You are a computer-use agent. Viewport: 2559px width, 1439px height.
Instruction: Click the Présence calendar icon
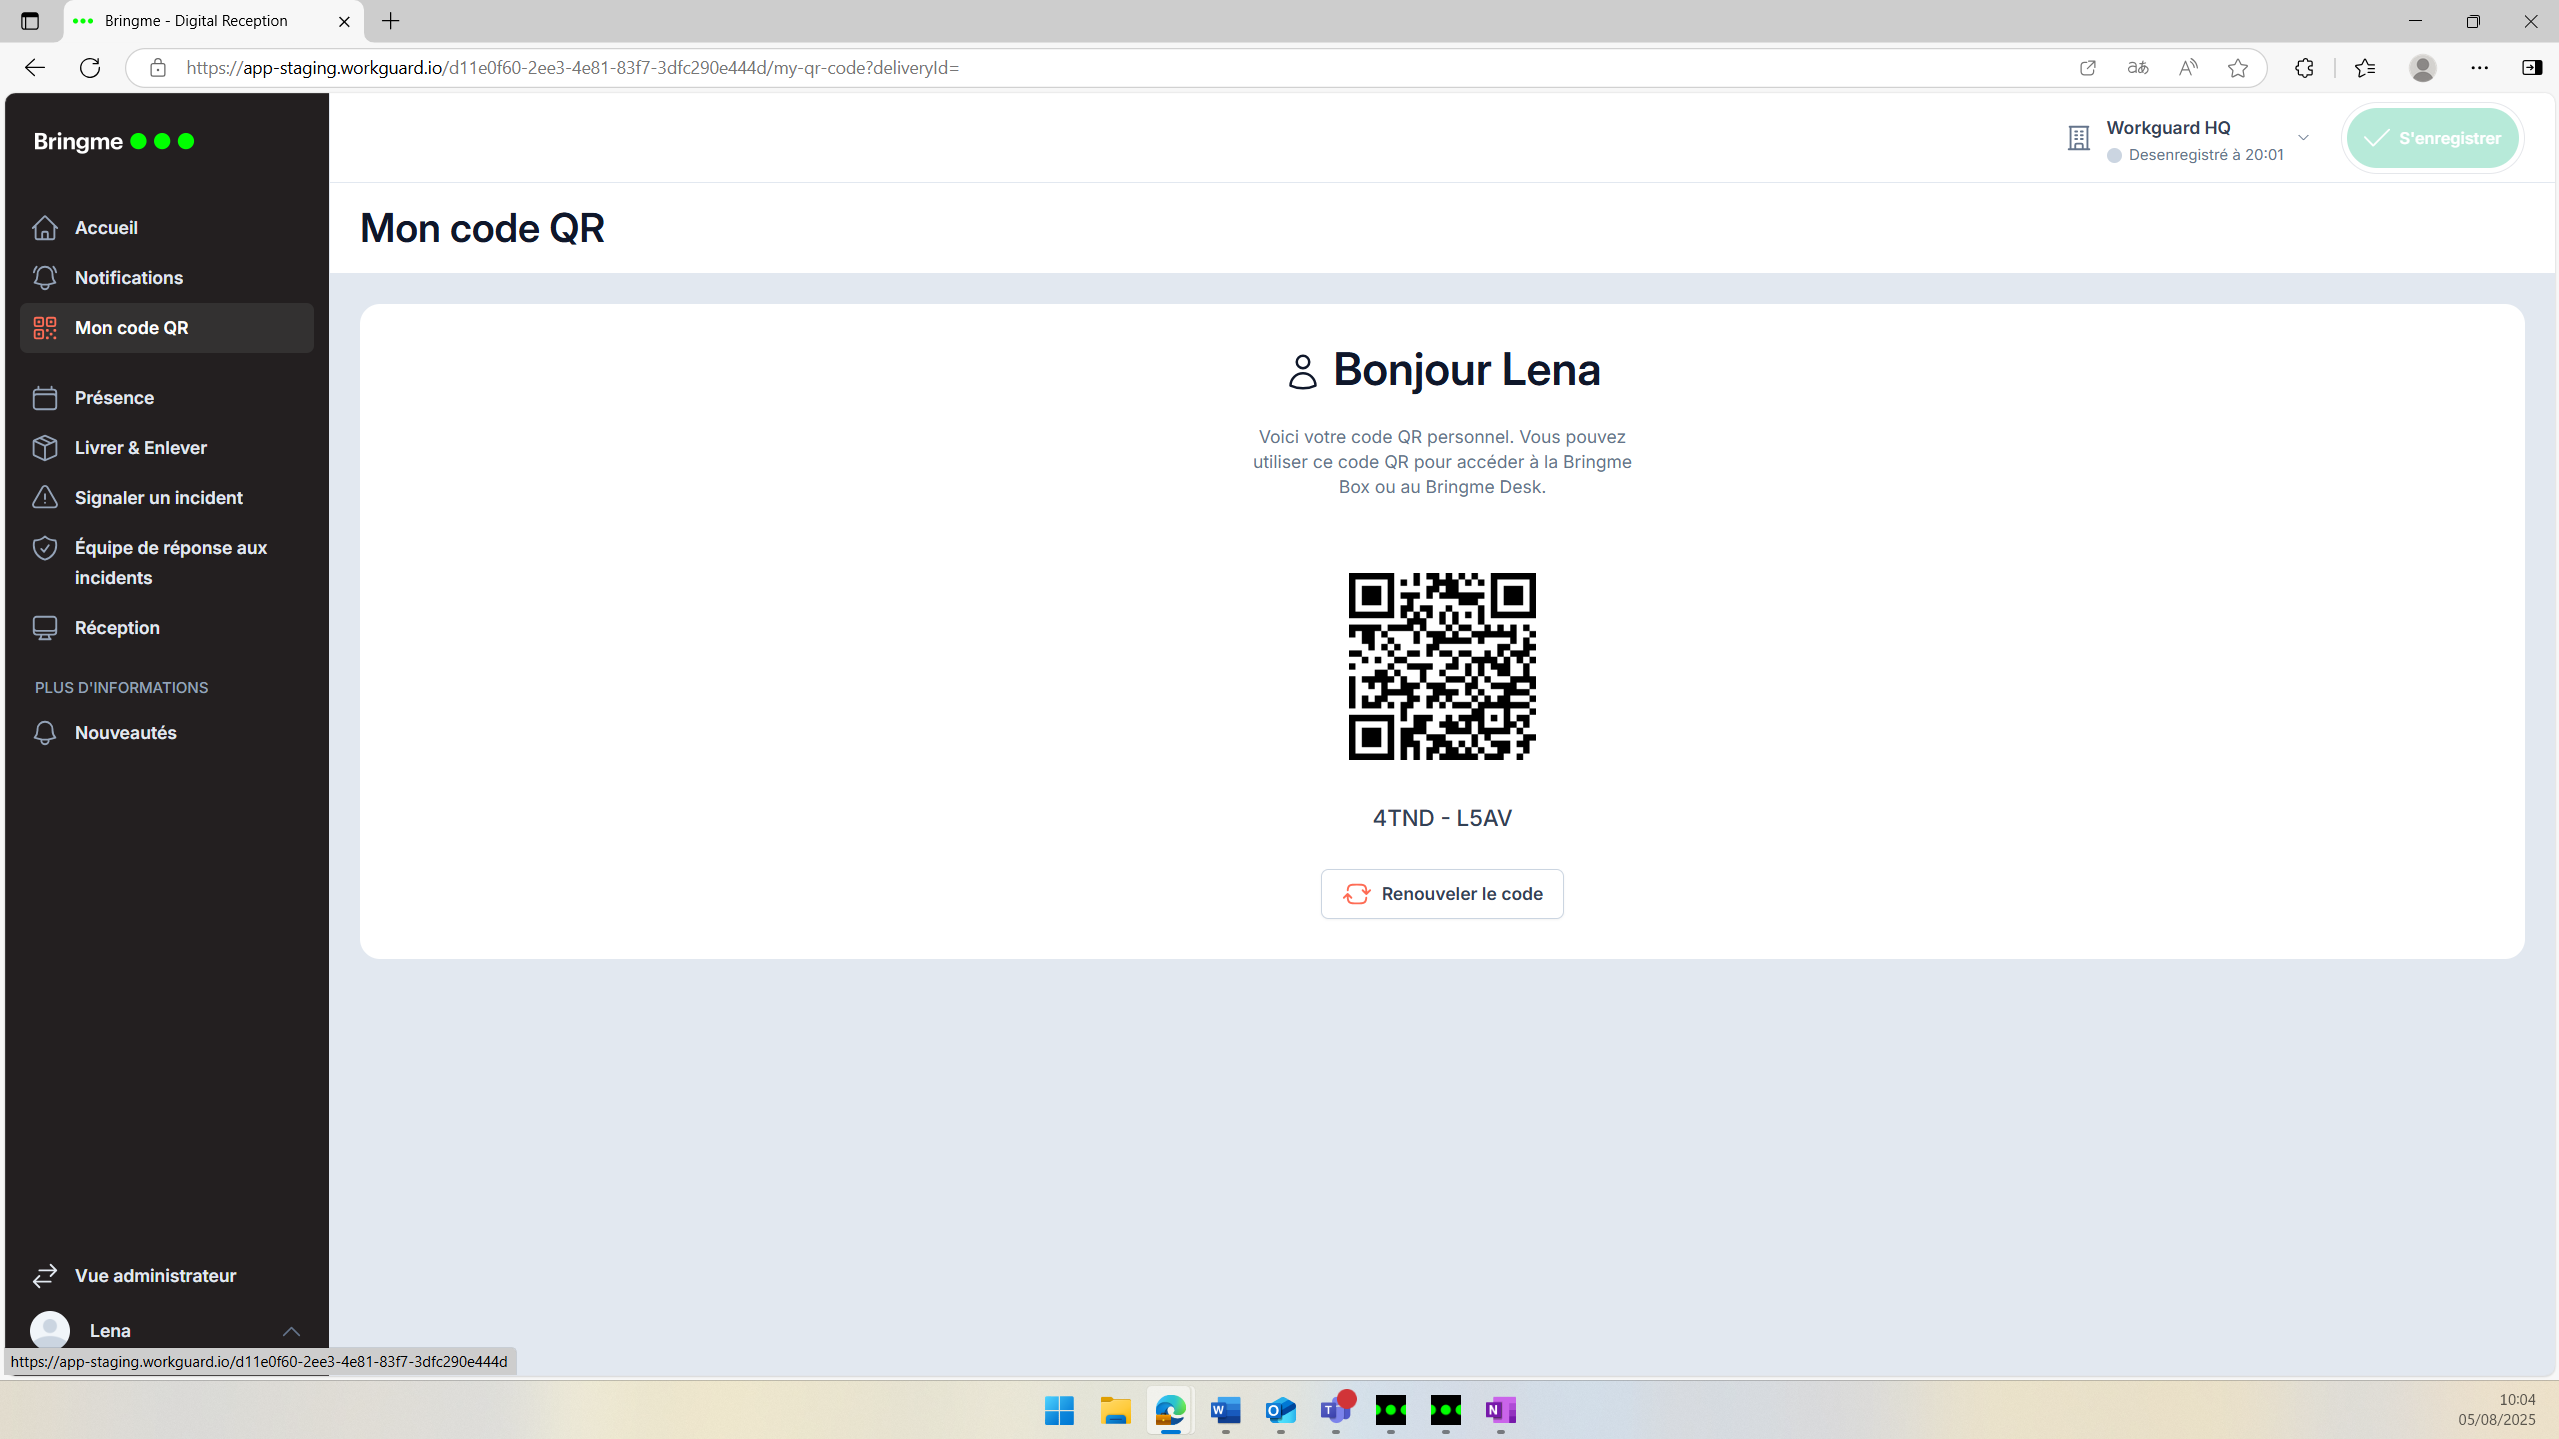point(45,398)
